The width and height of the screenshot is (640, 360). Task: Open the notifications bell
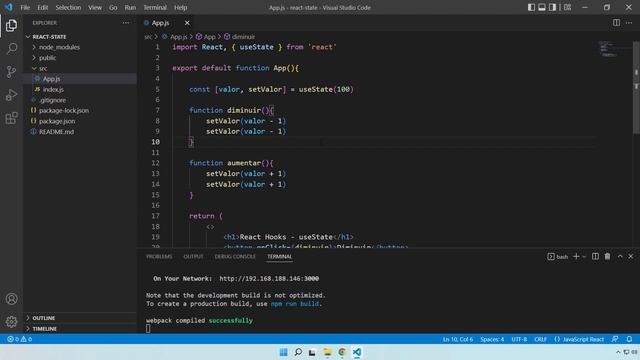click(629, 339)
